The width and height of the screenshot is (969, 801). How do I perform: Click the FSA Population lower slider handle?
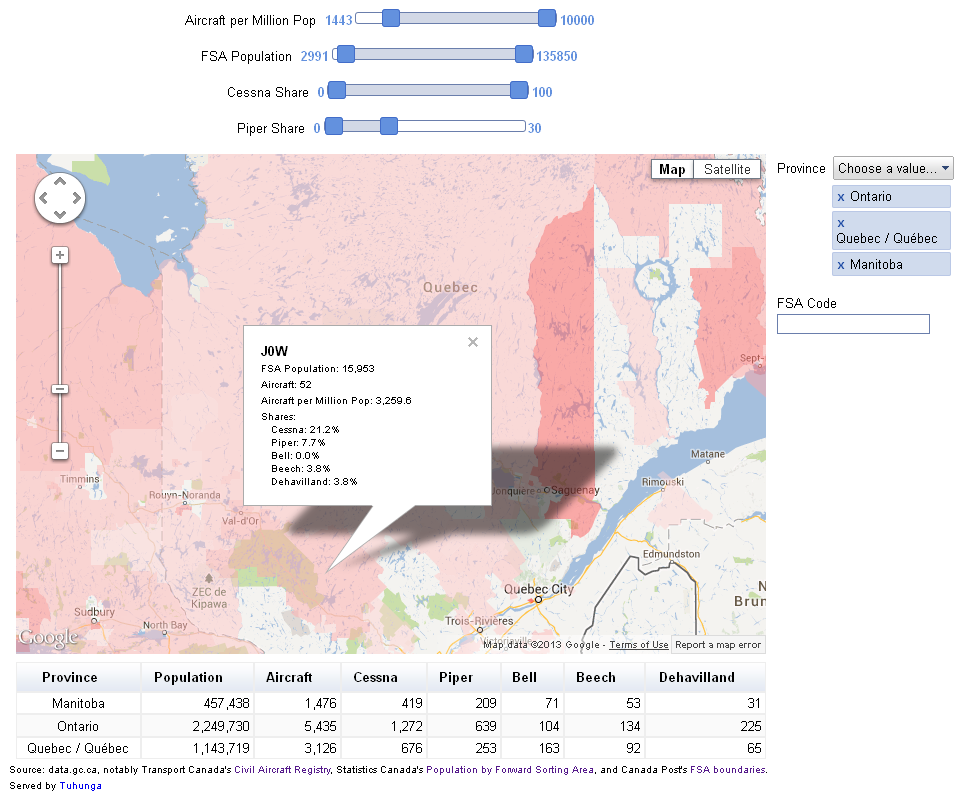[x=346, y=54]
